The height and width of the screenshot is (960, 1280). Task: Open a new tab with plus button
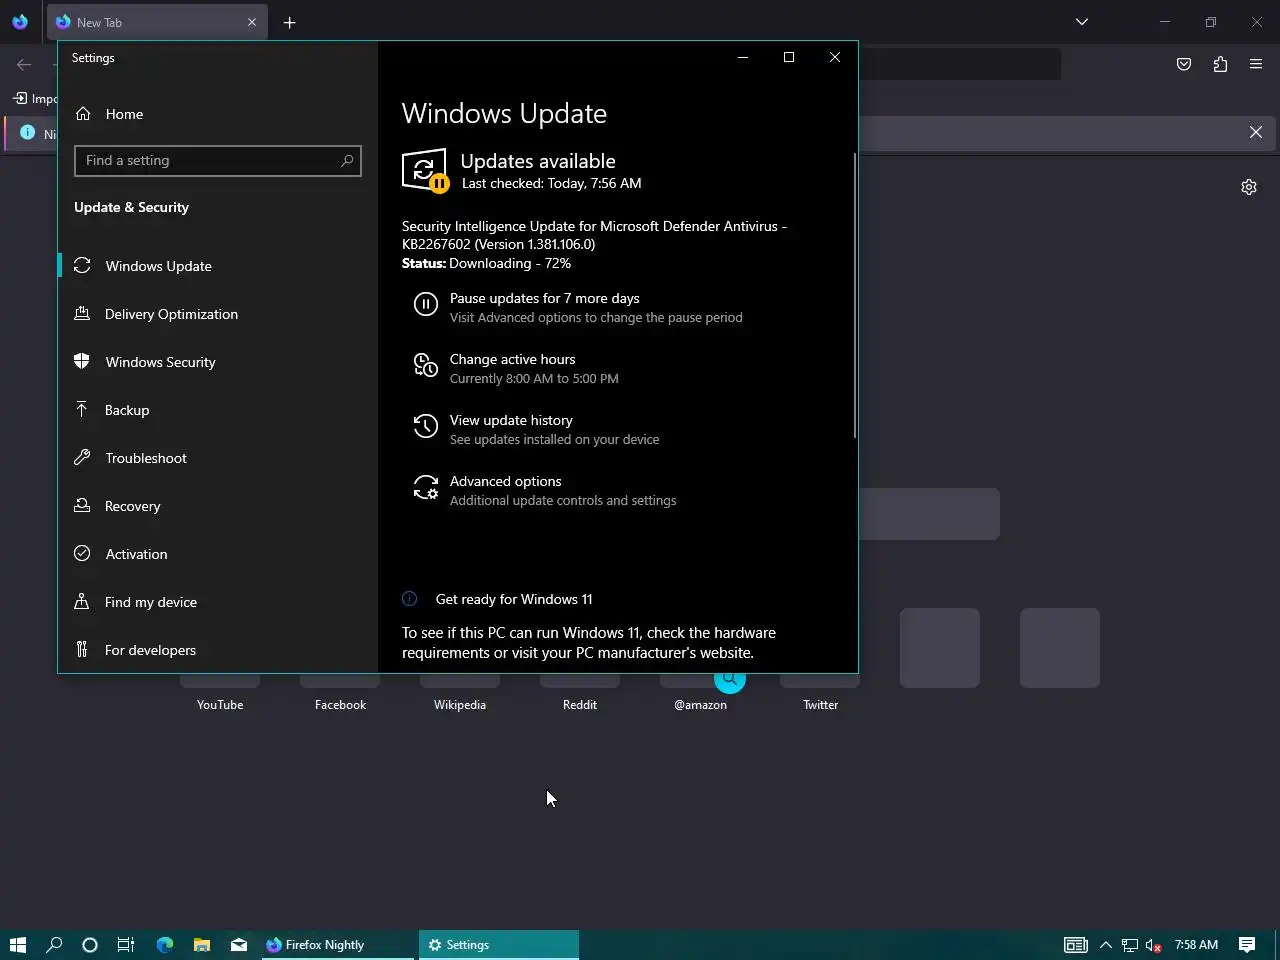(289, 22)
